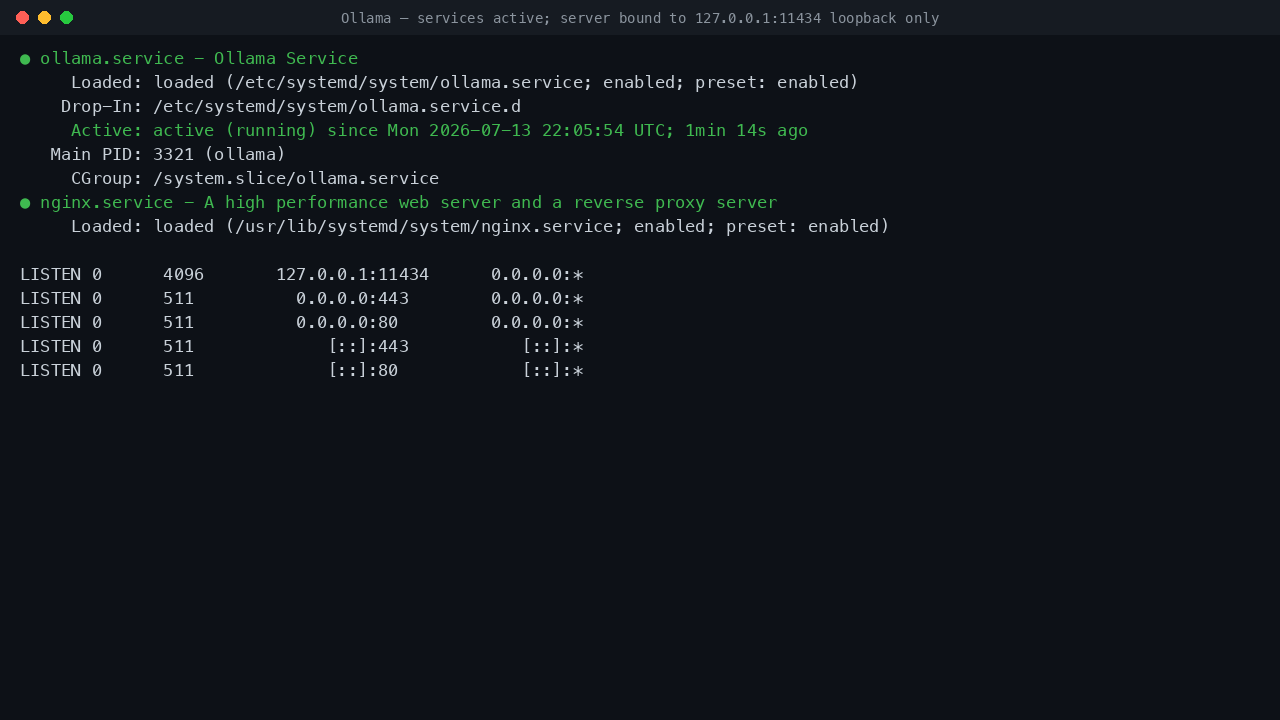Click Main PID value 3321 (ollama)
Viewport: 1280px width, 720px height.
(x=219, y=154)
